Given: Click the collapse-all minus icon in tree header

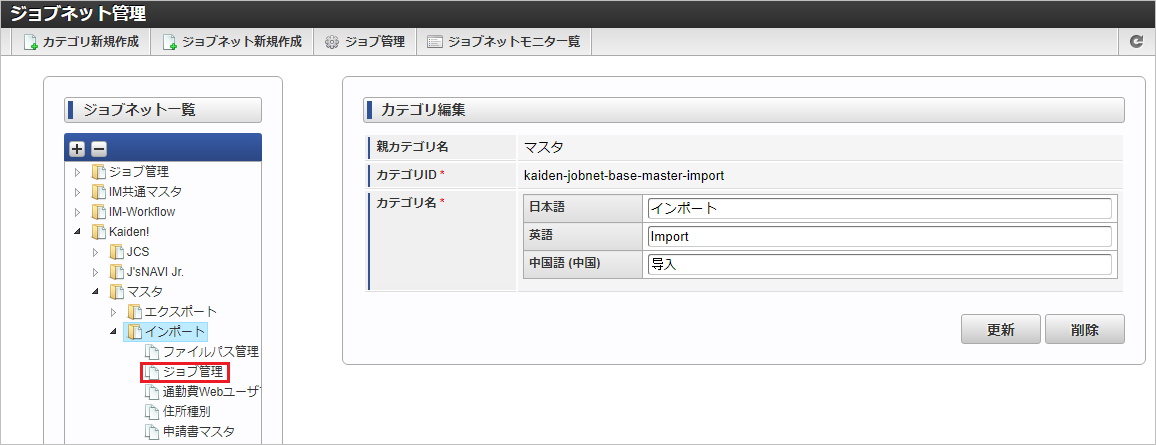Looking at the screenshot, I should coord(98,149).
